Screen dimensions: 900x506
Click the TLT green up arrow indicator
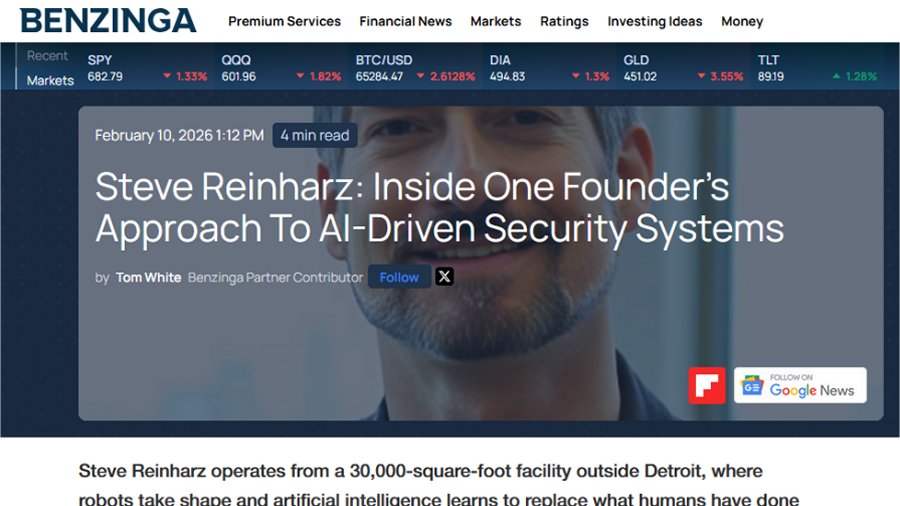tap(836, 76)
